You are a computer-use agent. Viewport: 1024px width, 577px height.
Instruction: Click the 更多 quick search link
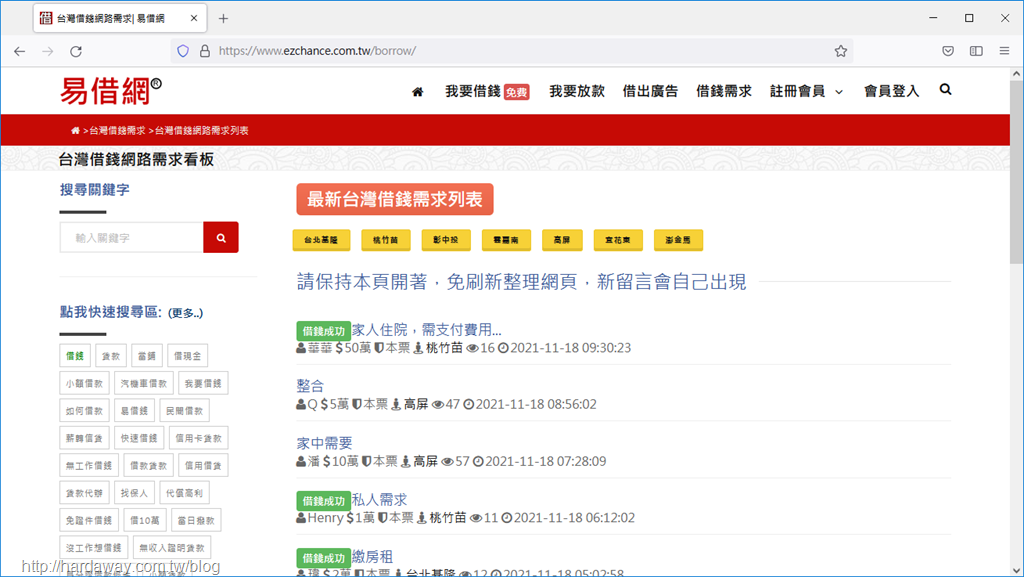click(185, 313)
